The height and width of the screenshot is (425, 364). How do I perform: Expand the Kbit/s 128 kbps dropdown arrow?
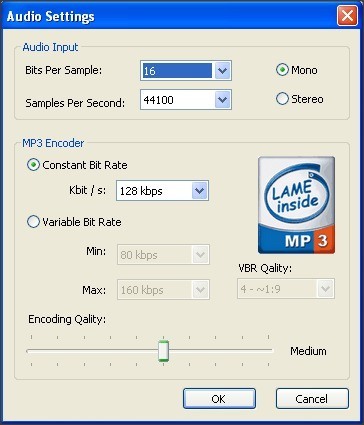point(200,191)
